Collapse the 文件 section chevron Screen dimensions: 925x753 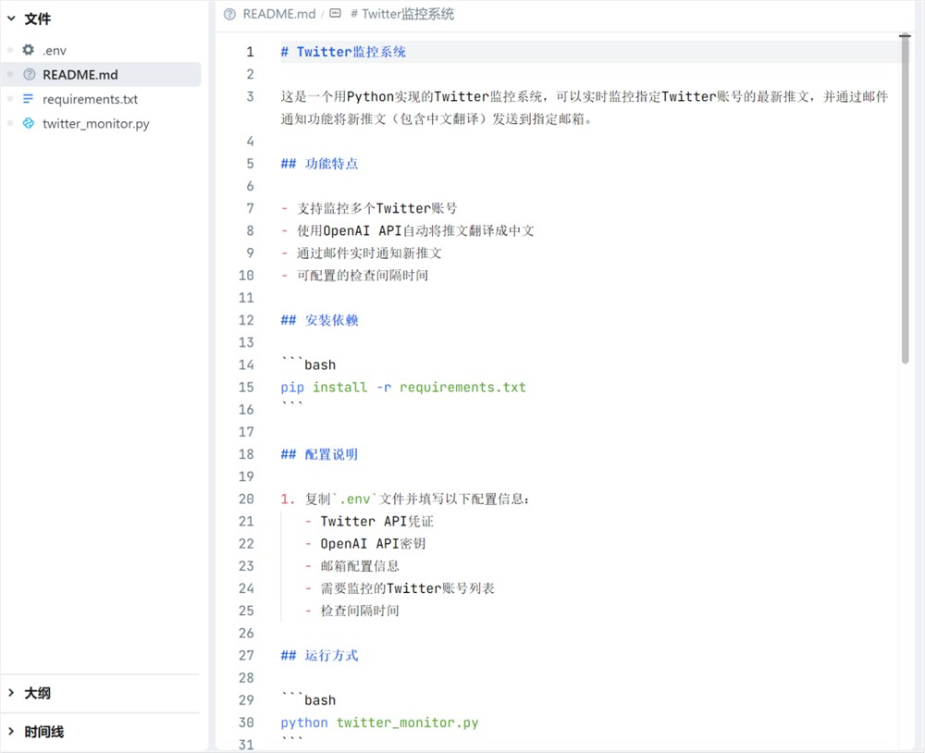pos(11,19)
